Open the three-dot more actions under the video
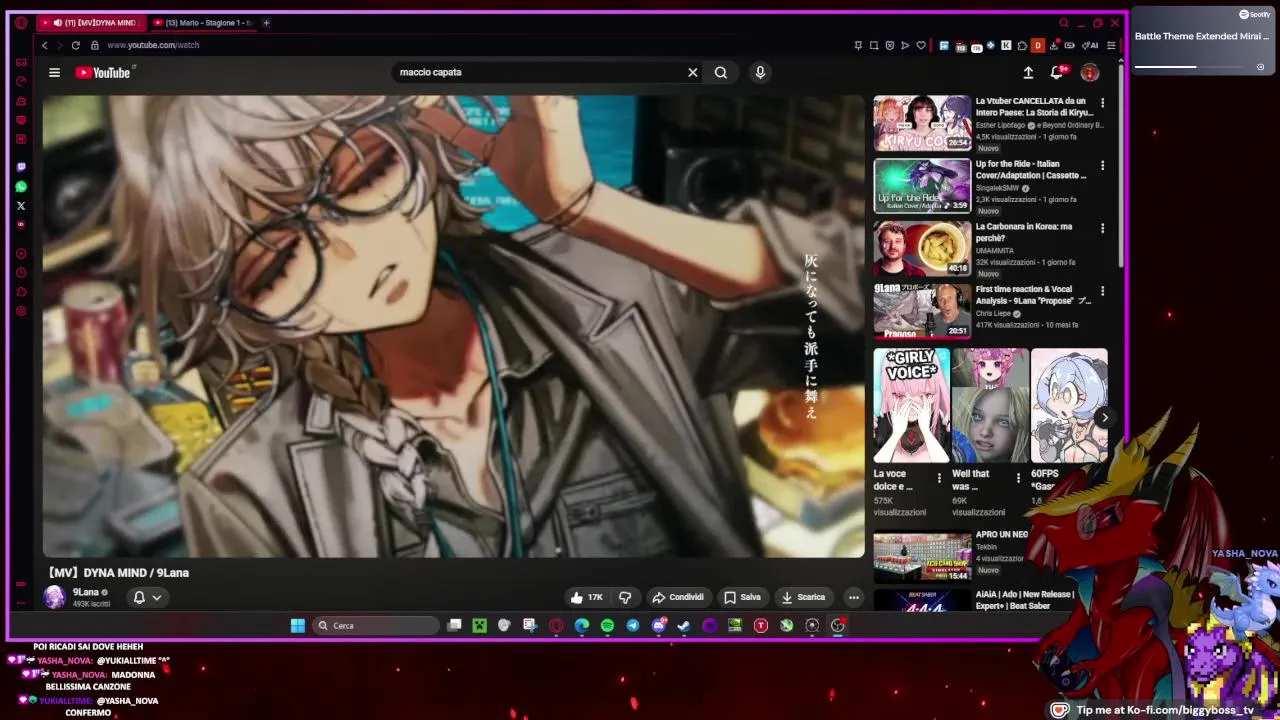 click(x=854, y=597)
